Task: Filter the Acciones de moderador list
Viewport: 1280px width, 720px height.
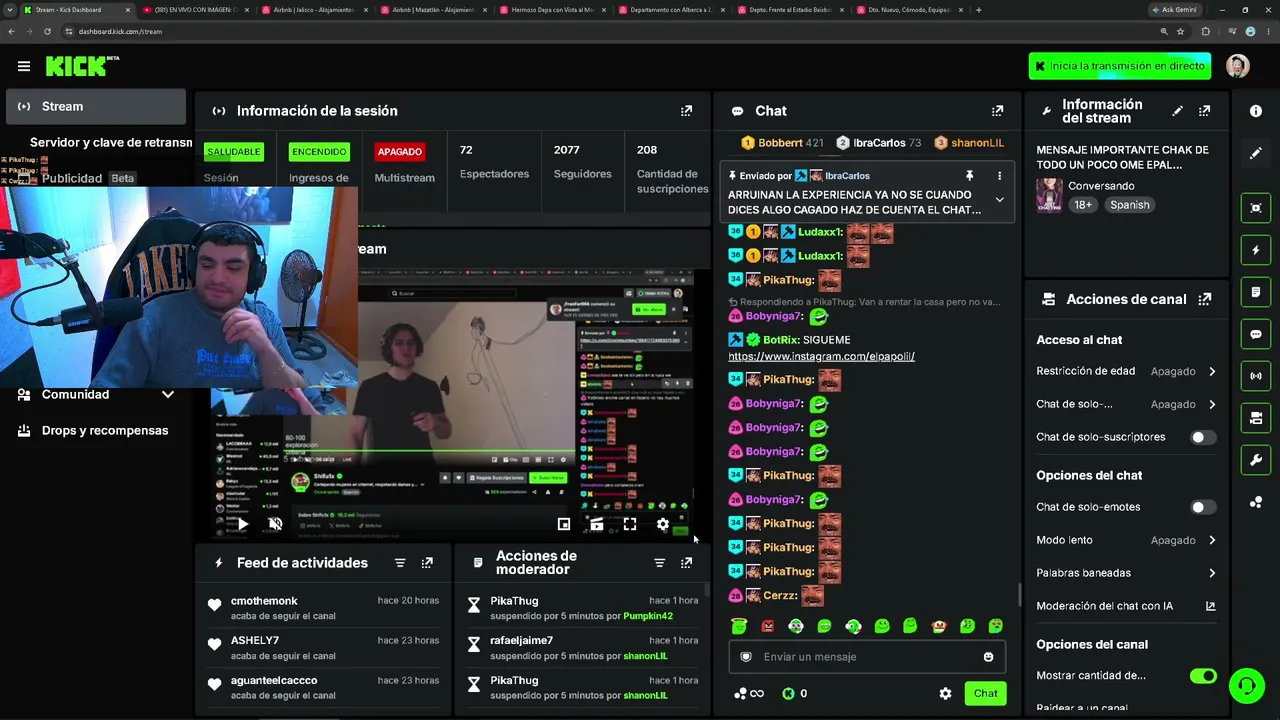Action: tap(659, 563)
